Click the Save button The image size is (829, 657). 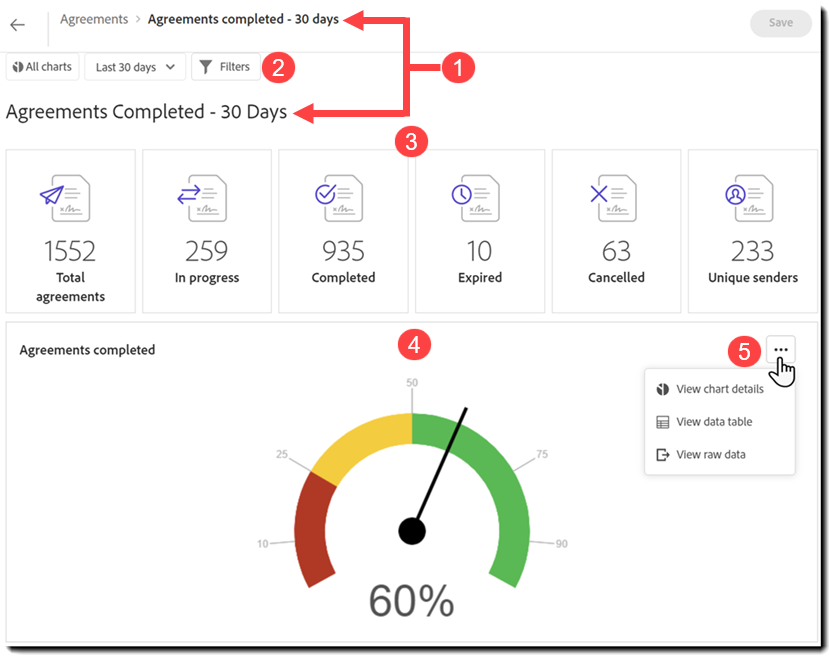click(x=780, y=23)
